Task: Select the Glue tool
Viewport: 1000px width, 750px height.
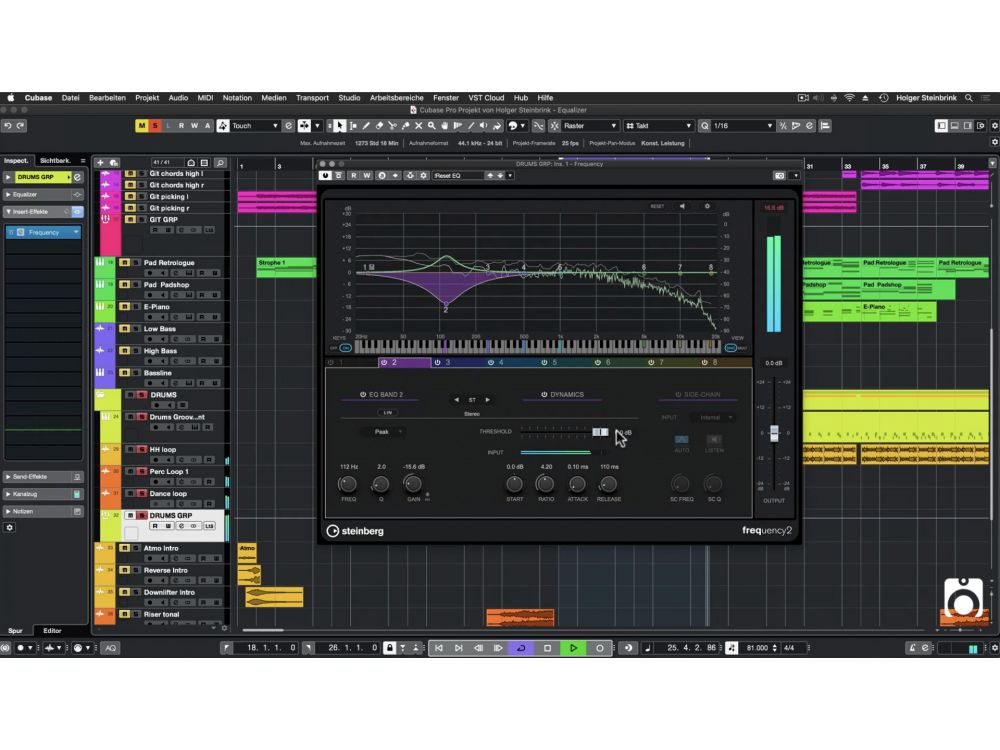Action: pos(406,126)
